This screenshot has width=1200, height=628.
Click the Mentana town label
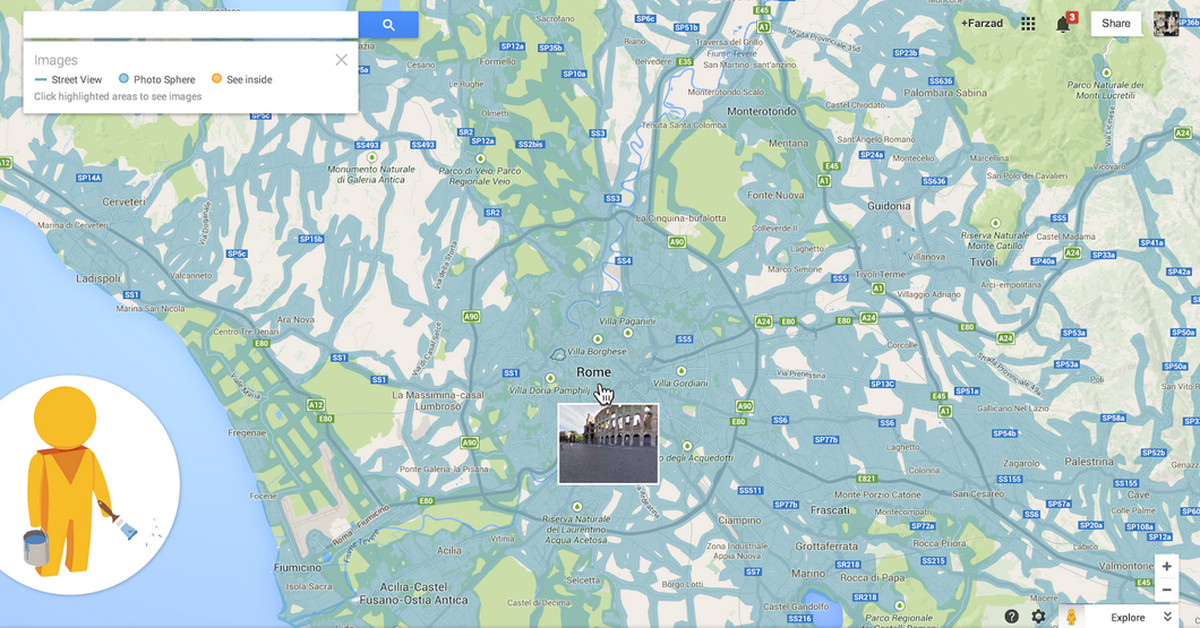790,143
